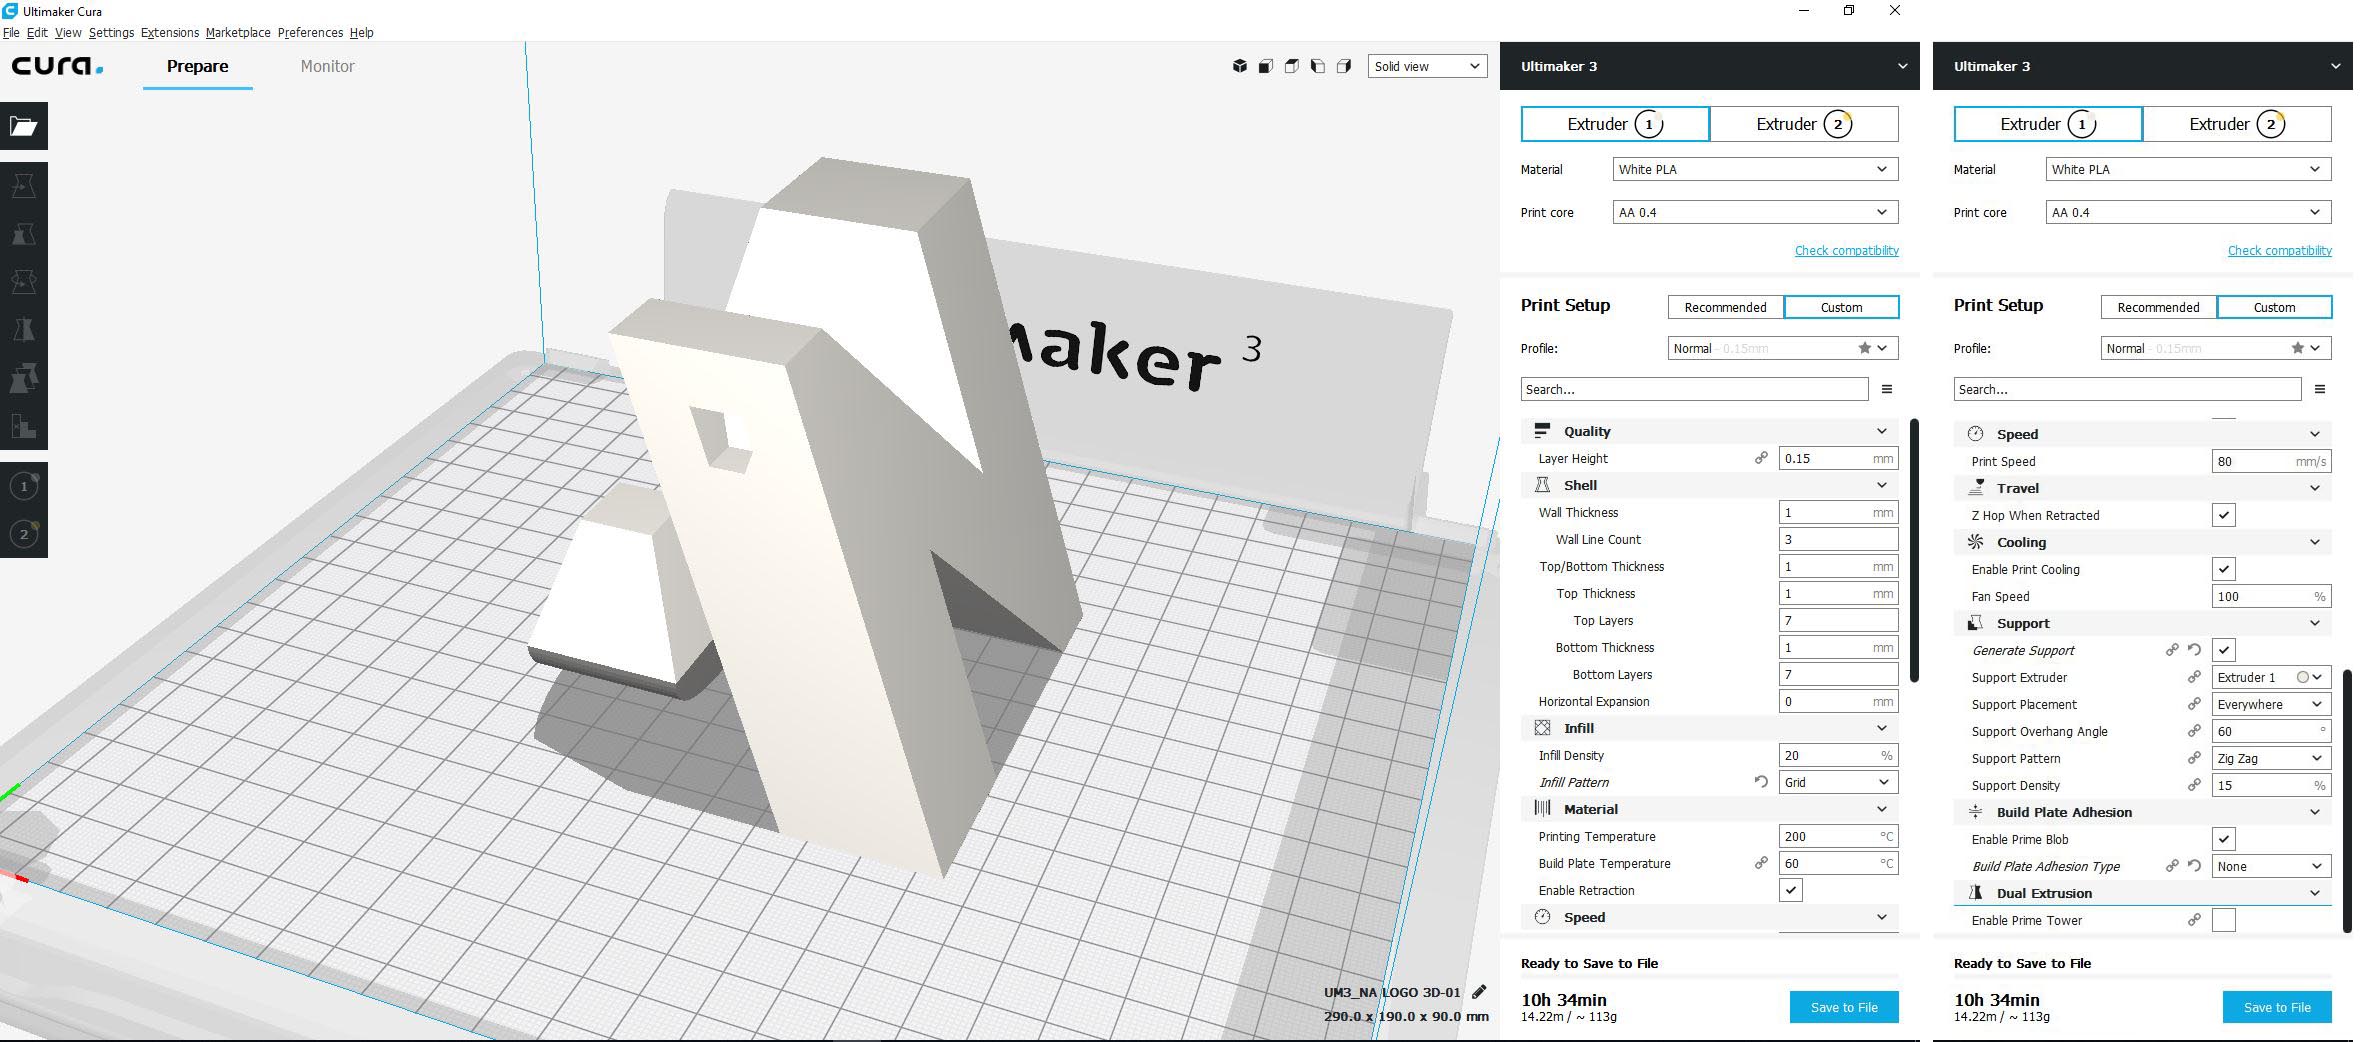Image resolution: width=2366 pixels, height=1042 pixels.
Task: Open Print core dropdown in right settings panel
Action: (2188, 212)
